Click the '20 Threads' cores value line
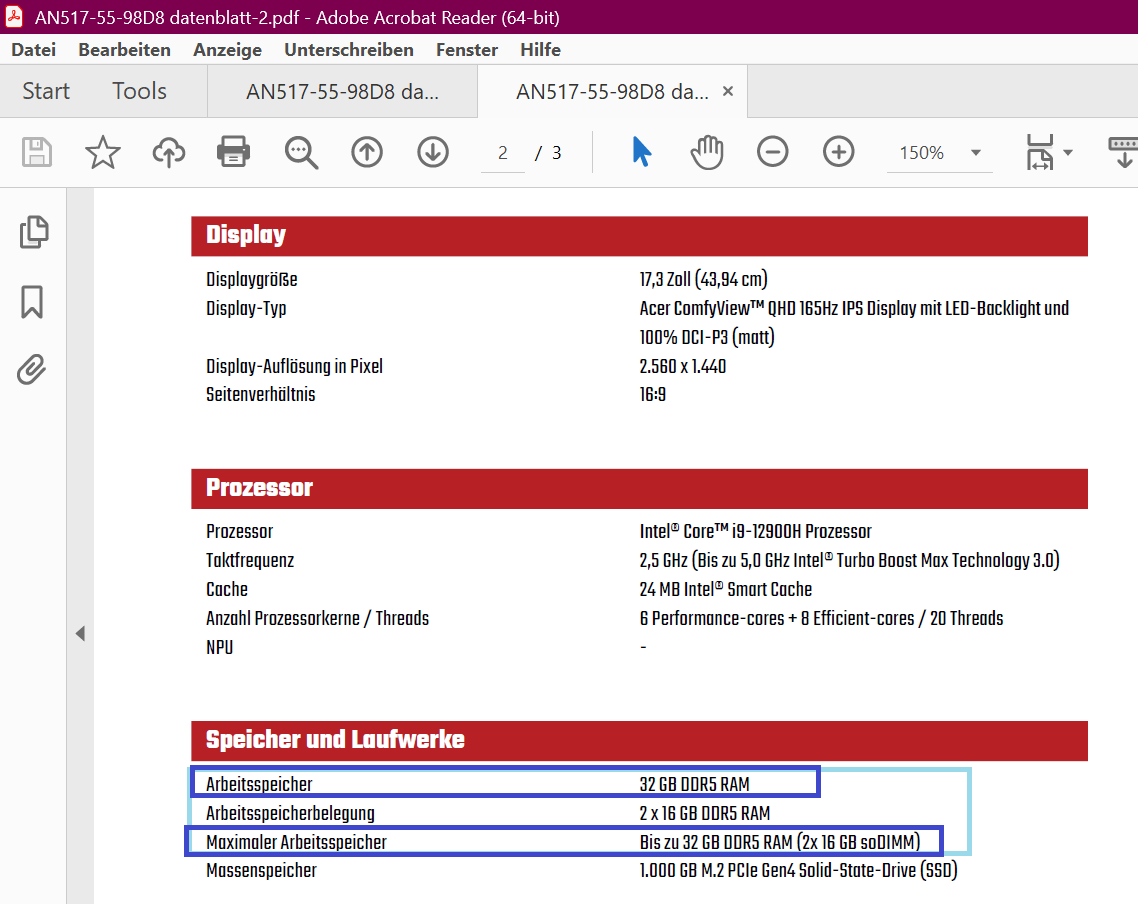 pos(821,618)
